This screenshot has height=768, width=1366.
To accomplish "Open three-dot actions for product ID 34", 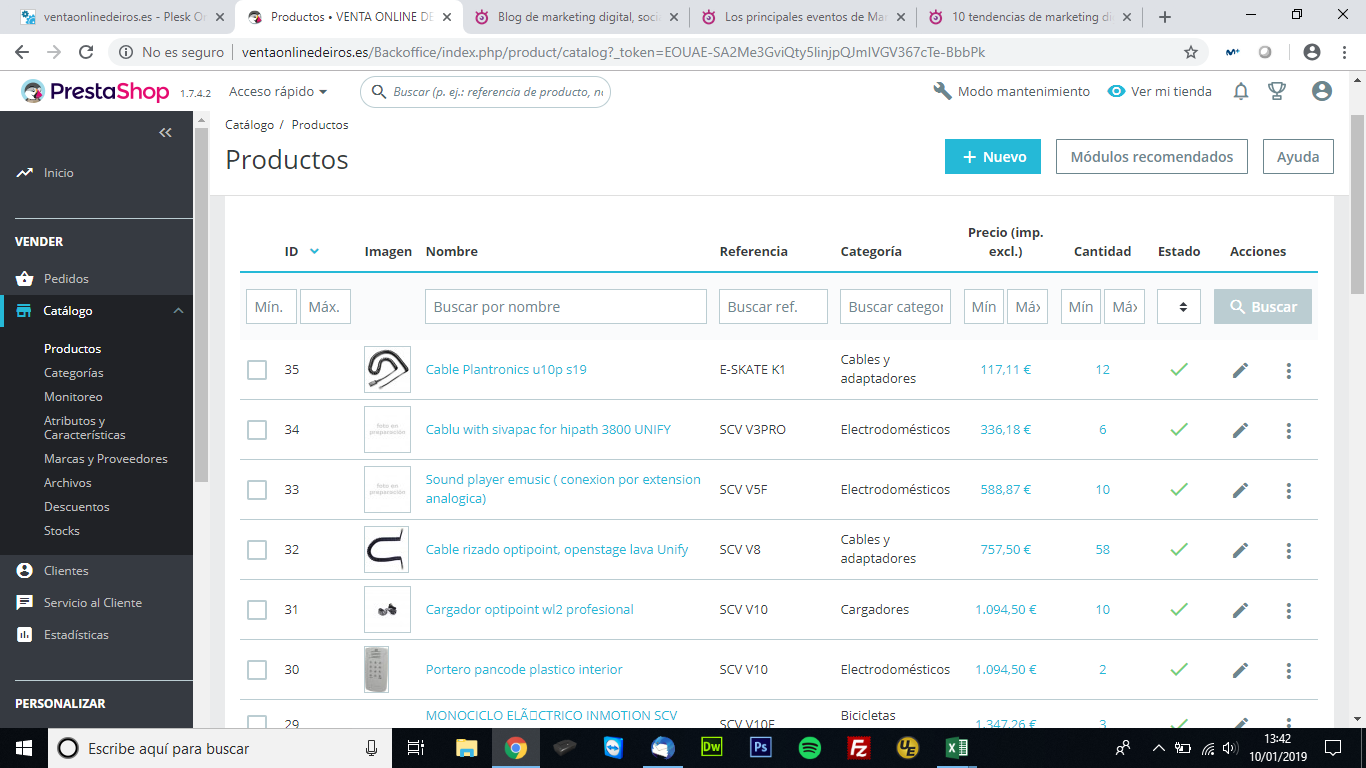I will pyautogui.click(x=1289, y=430).
